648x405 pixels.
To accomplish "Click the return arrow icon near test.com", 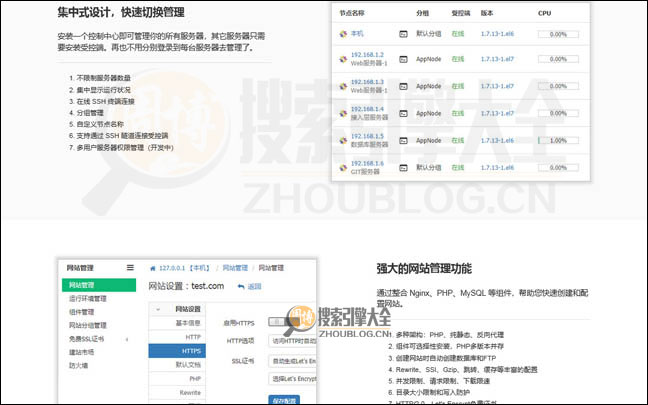I will pyautogui.click(x=241, y=286).
